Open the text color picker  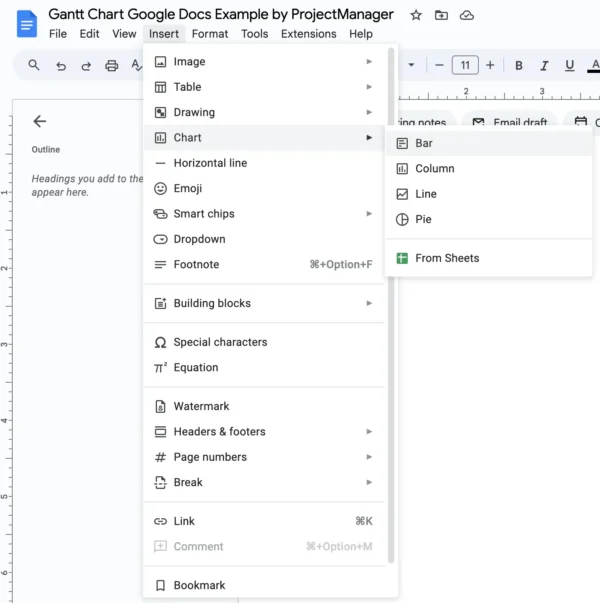[x=594, y=66]
